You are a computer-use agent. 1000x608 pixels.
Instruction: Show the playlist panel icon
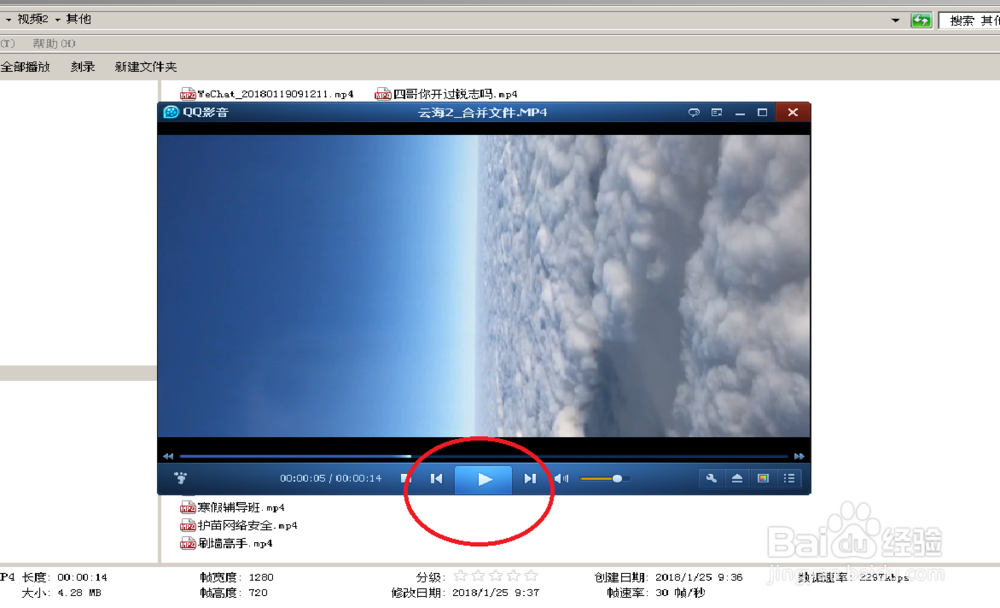click(x=788, y=478)
